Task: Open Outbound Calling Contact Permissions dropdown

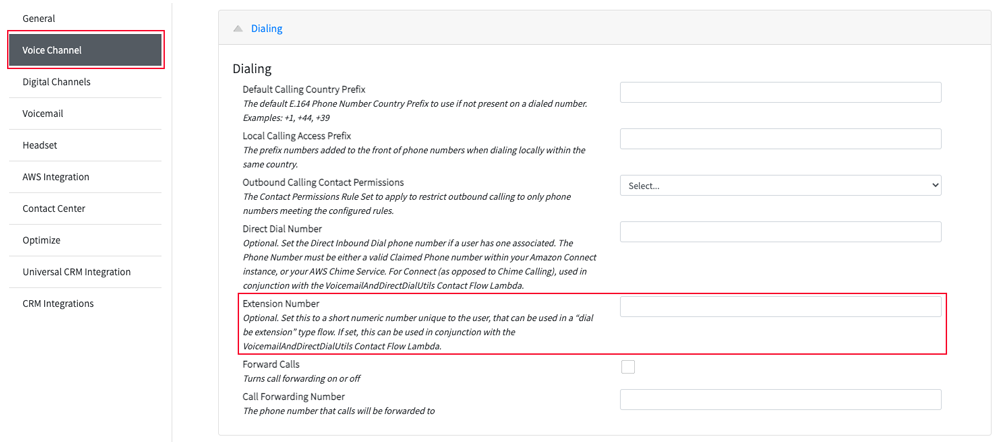Action: click(781, 186)
